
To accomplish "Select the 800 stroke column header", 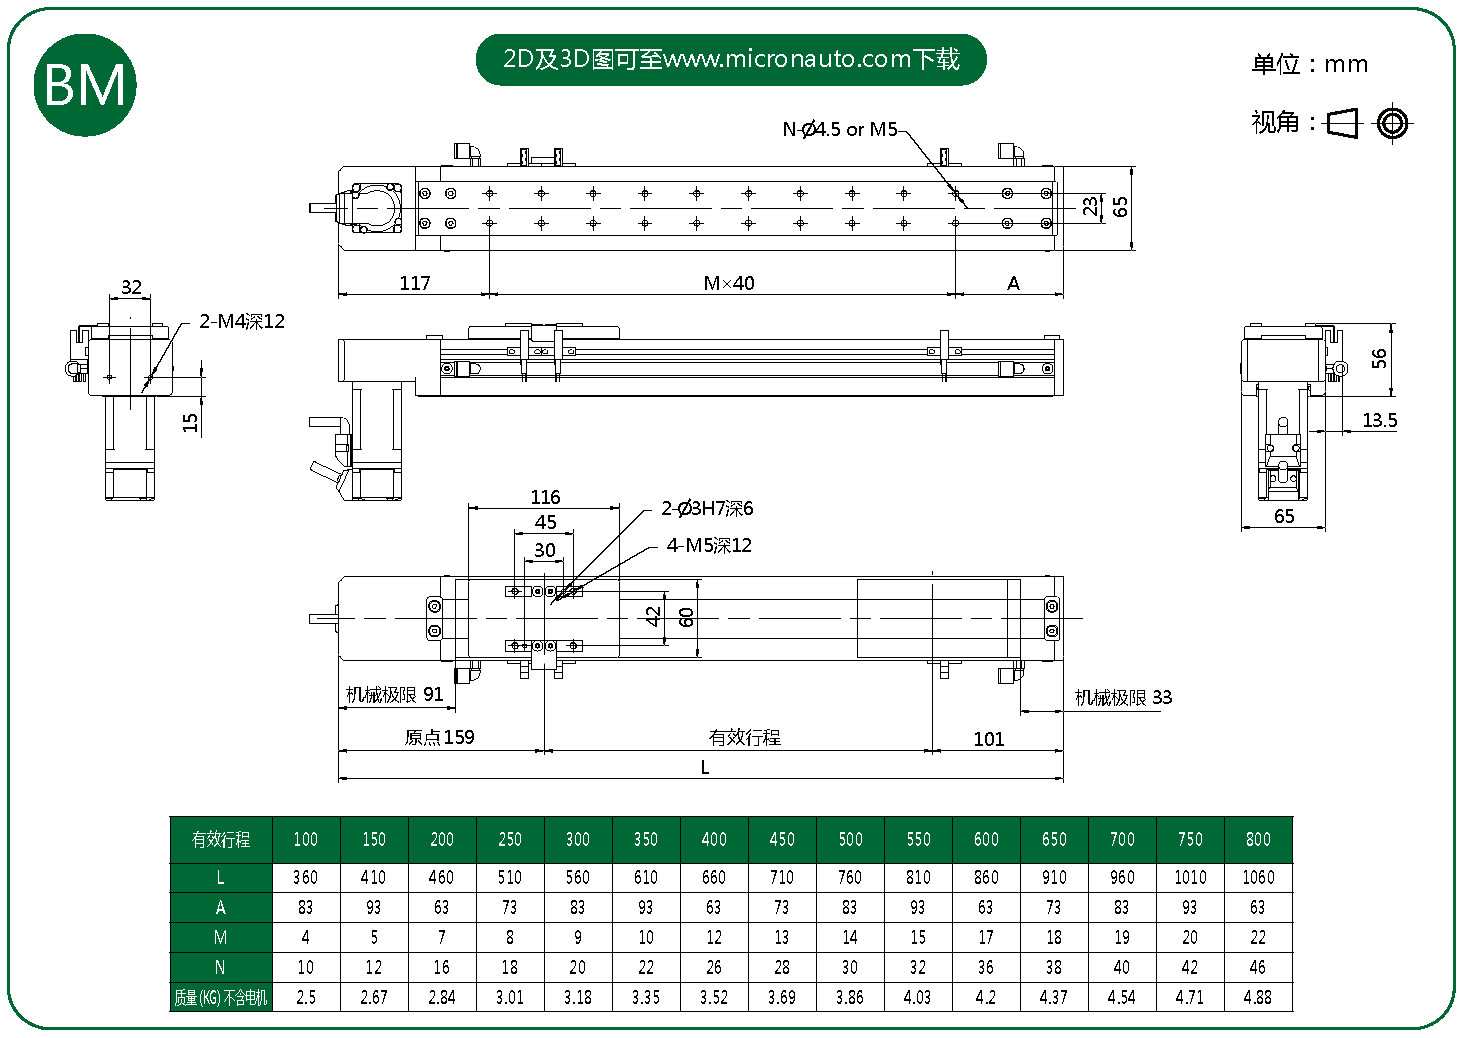I will (x=1258, y=840).
